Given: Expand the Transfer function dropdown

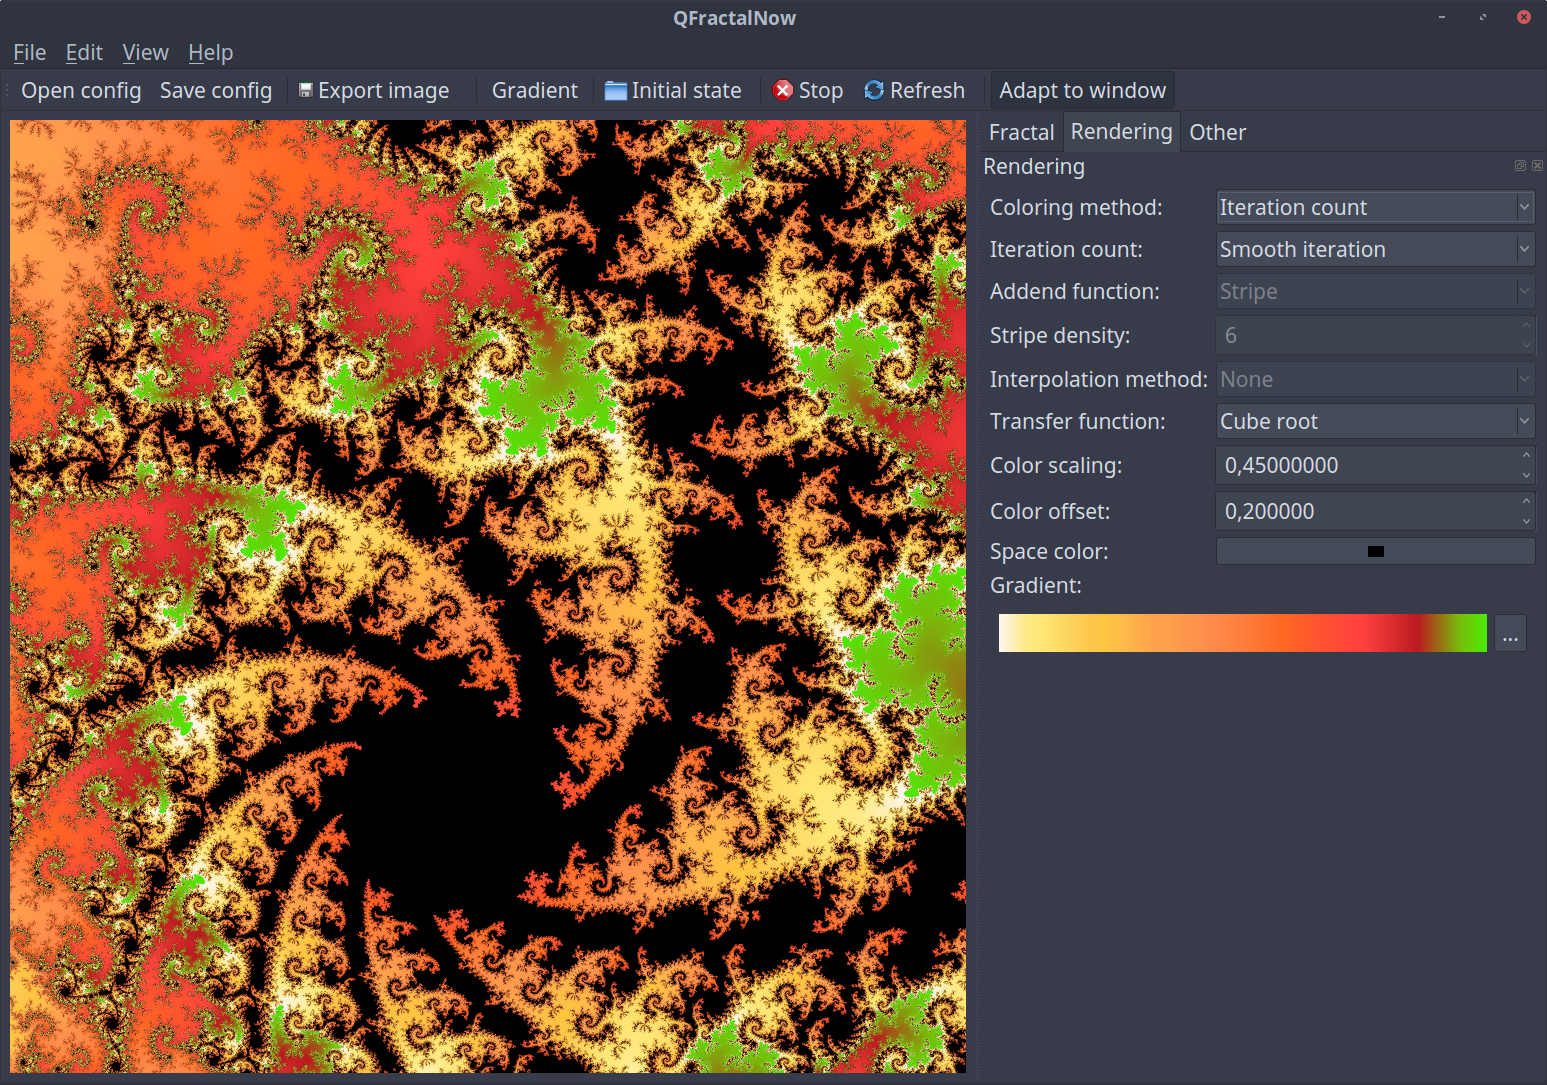Looking at the screenshot, I should 1375,421.
